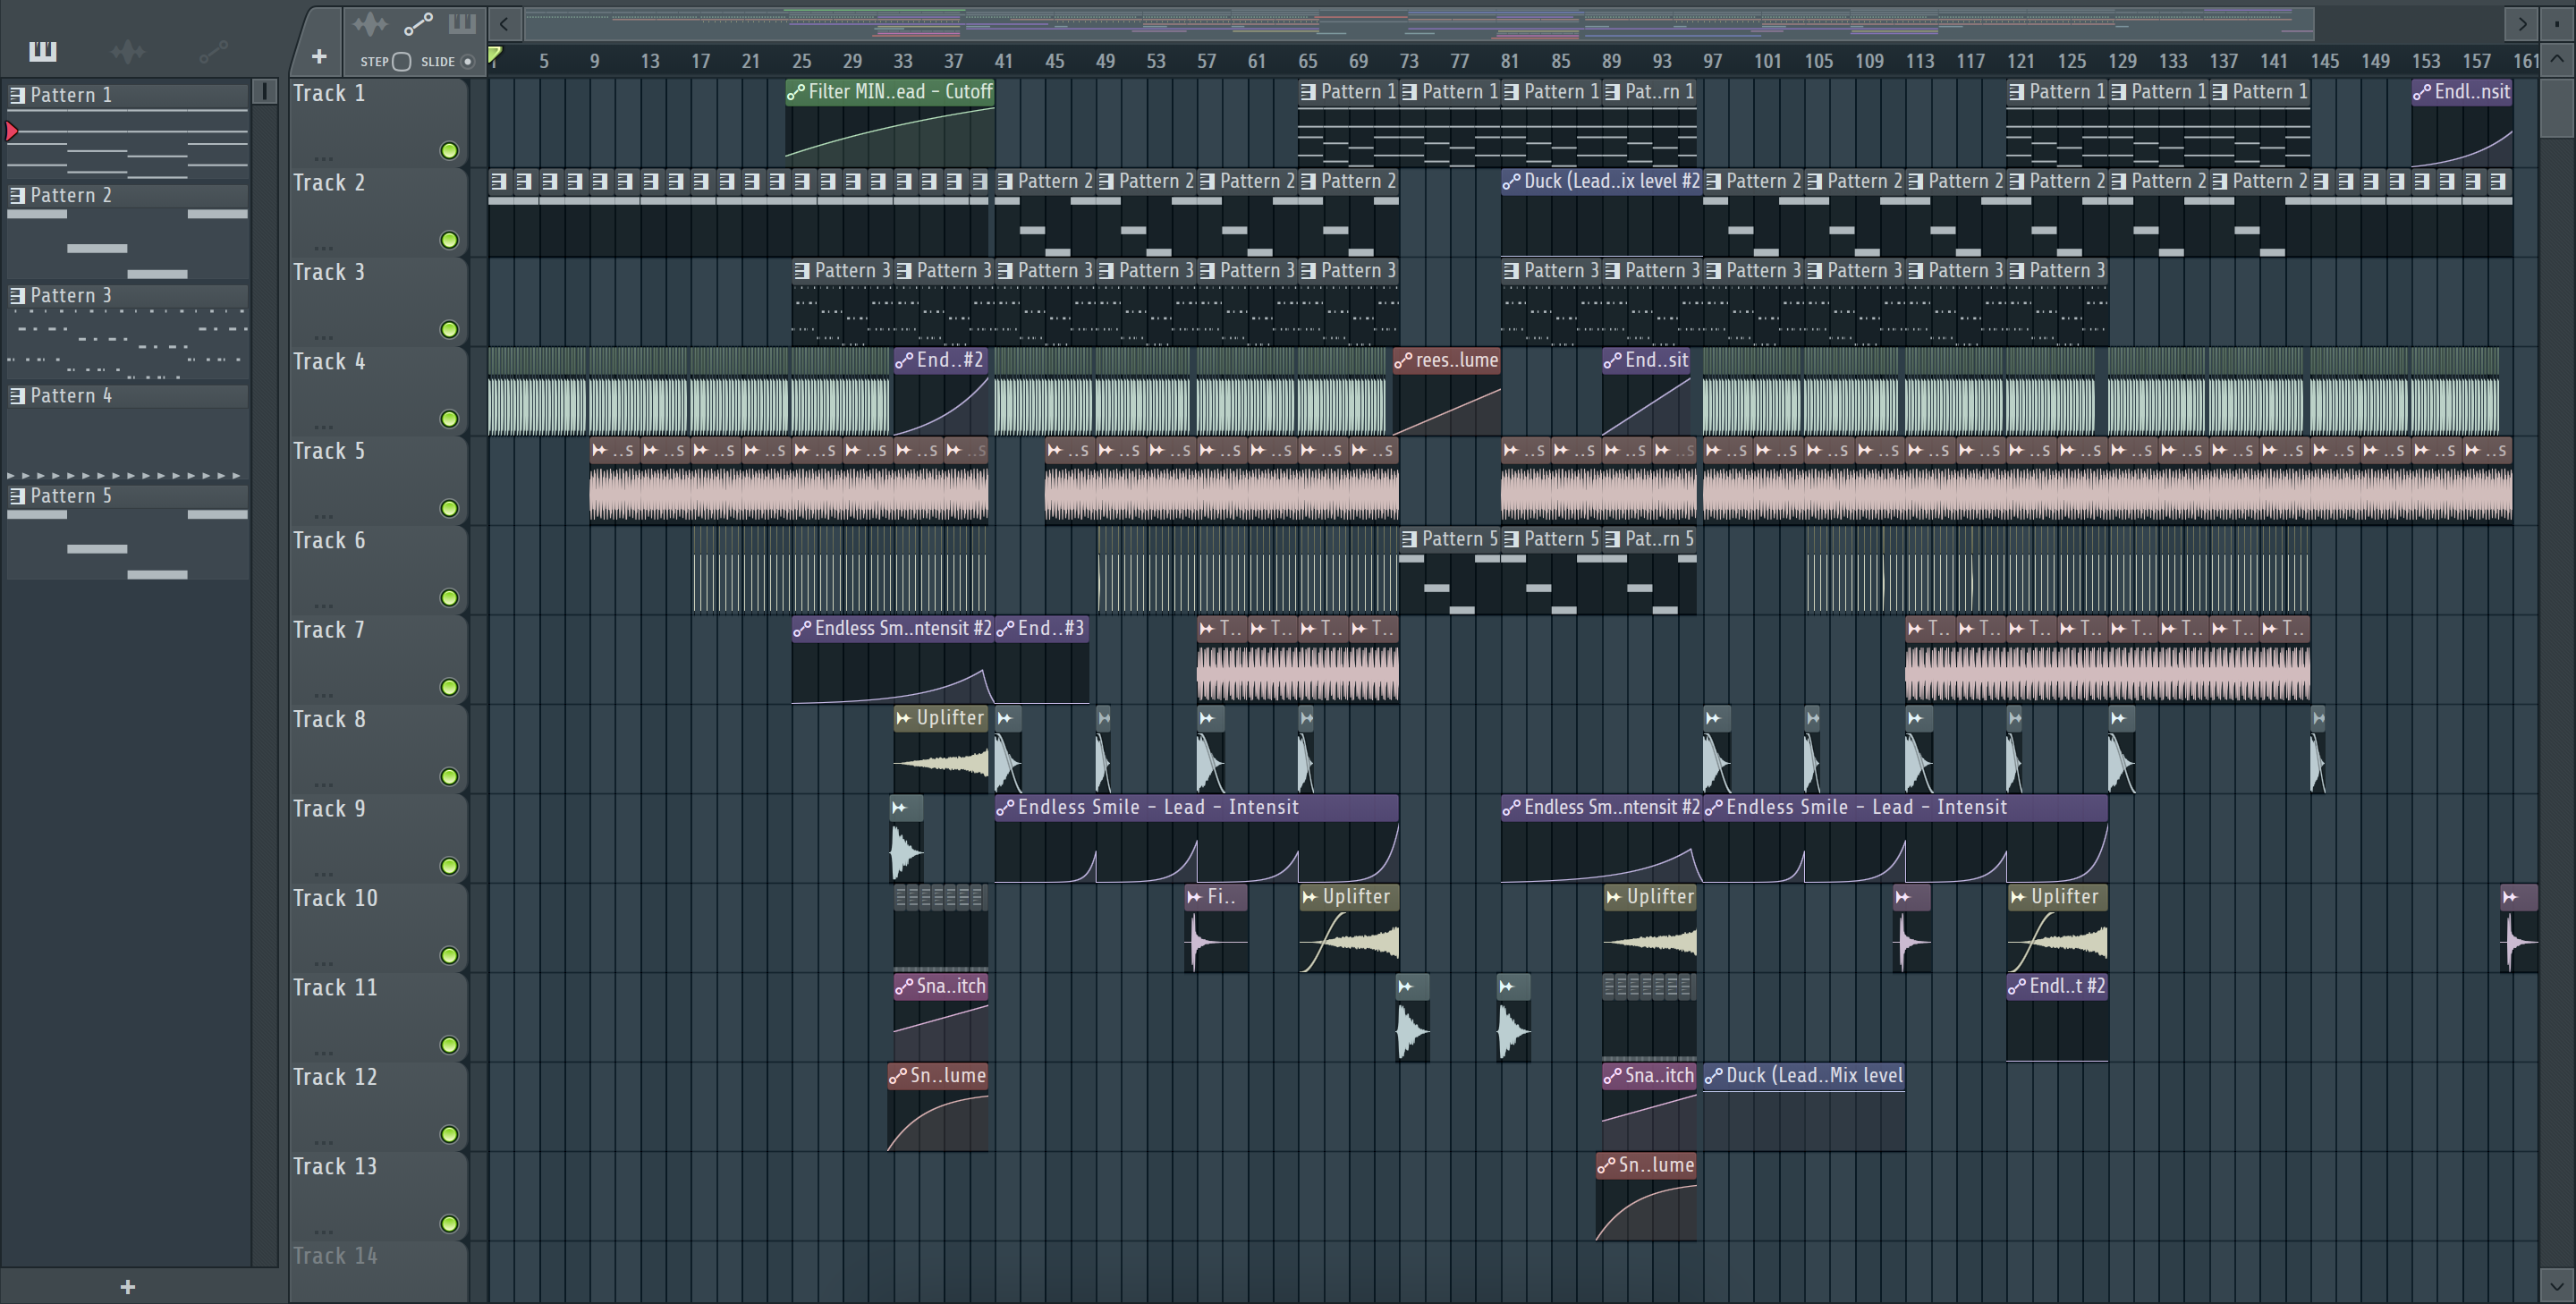
Task: Mute Track 1 with its green light
Action: pos(450,151)
